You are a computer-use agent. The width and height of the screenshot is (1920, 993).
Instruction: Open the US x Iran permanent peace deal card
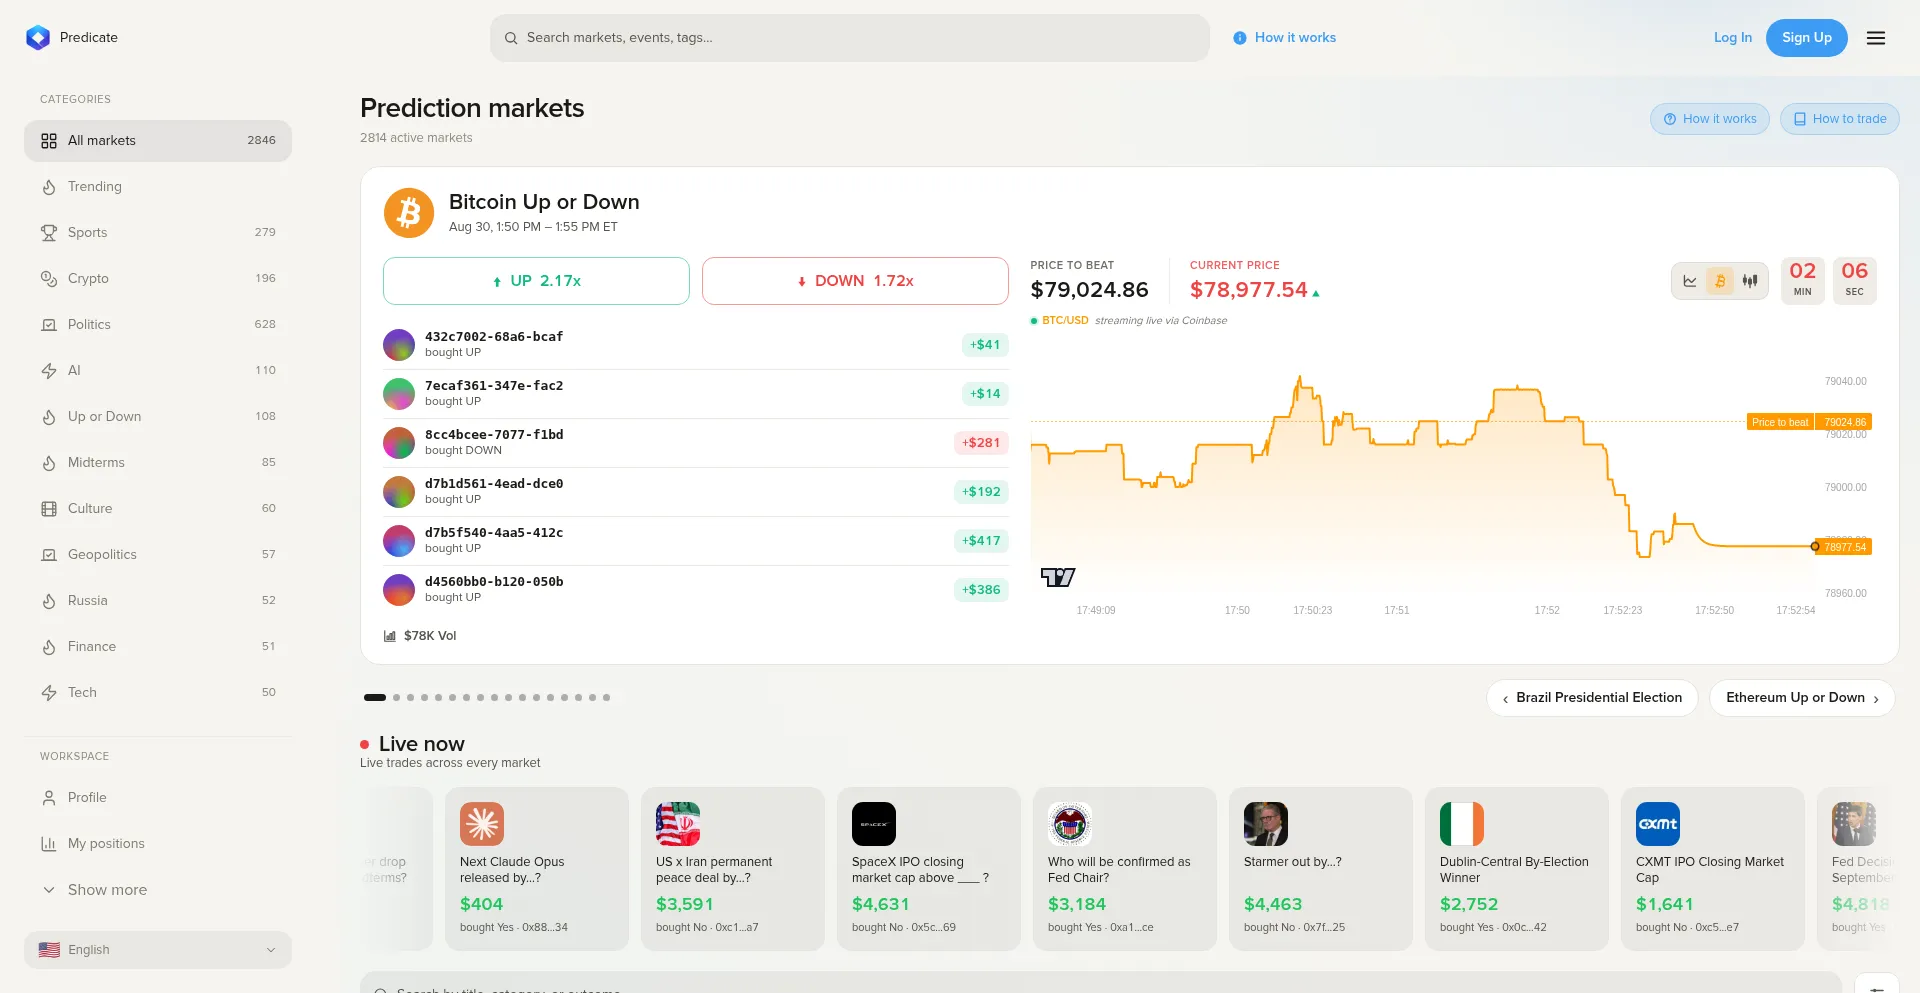[x=733, y=869]
